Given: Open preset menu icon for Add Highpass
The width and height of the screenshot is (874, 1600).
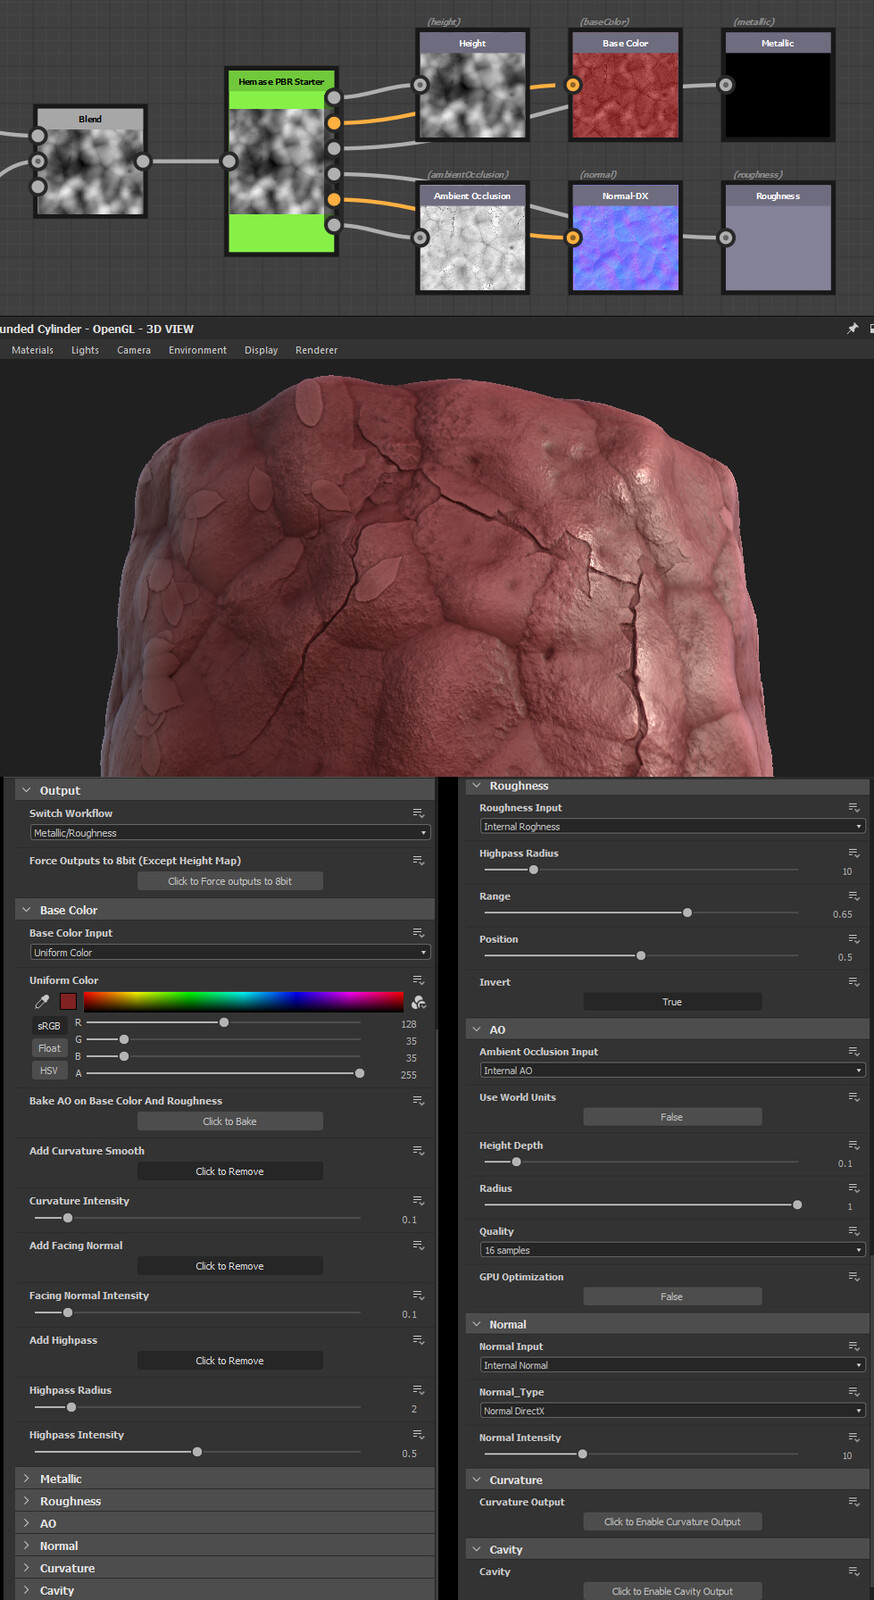Looking at the screenshot, I should click(418, 1340).
